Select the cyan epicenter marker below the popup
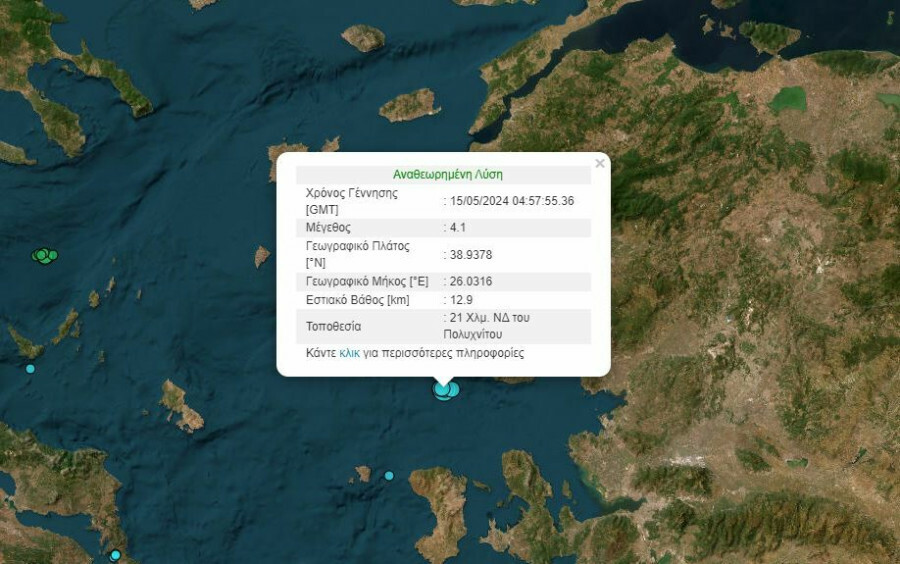This screenshot has height=564, width=900. click(x=445, y=389)
